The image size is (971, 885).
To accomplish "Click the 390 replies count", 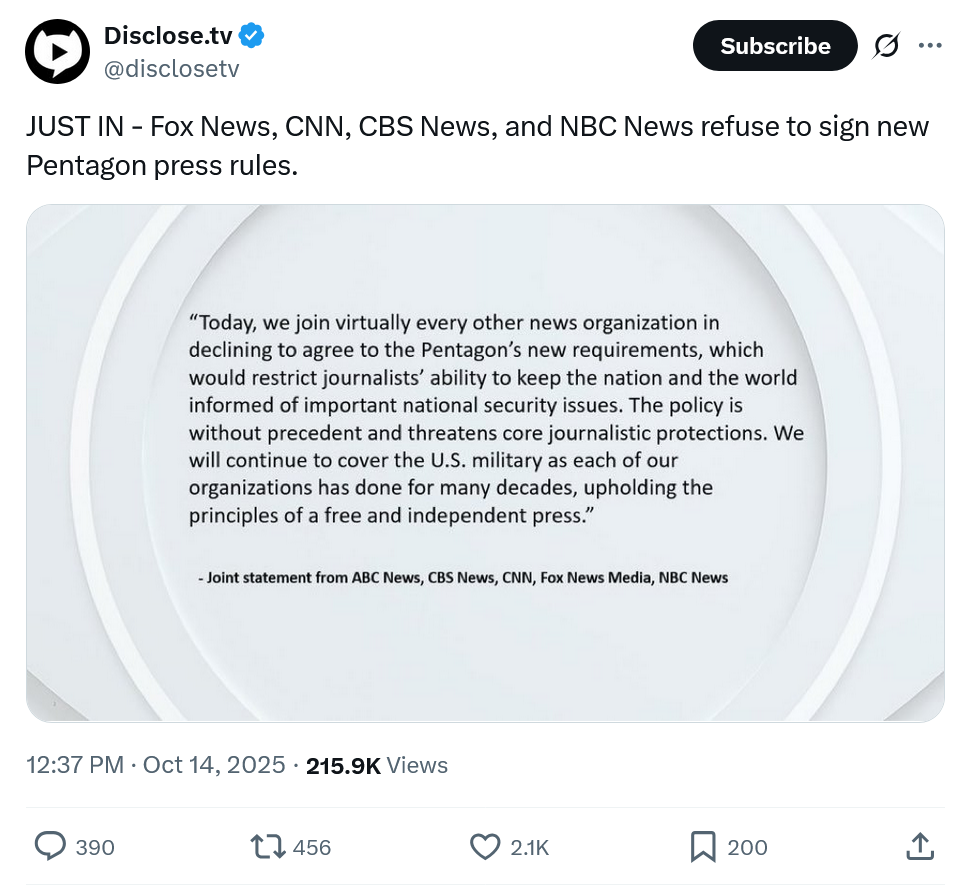I will (95, 847).
